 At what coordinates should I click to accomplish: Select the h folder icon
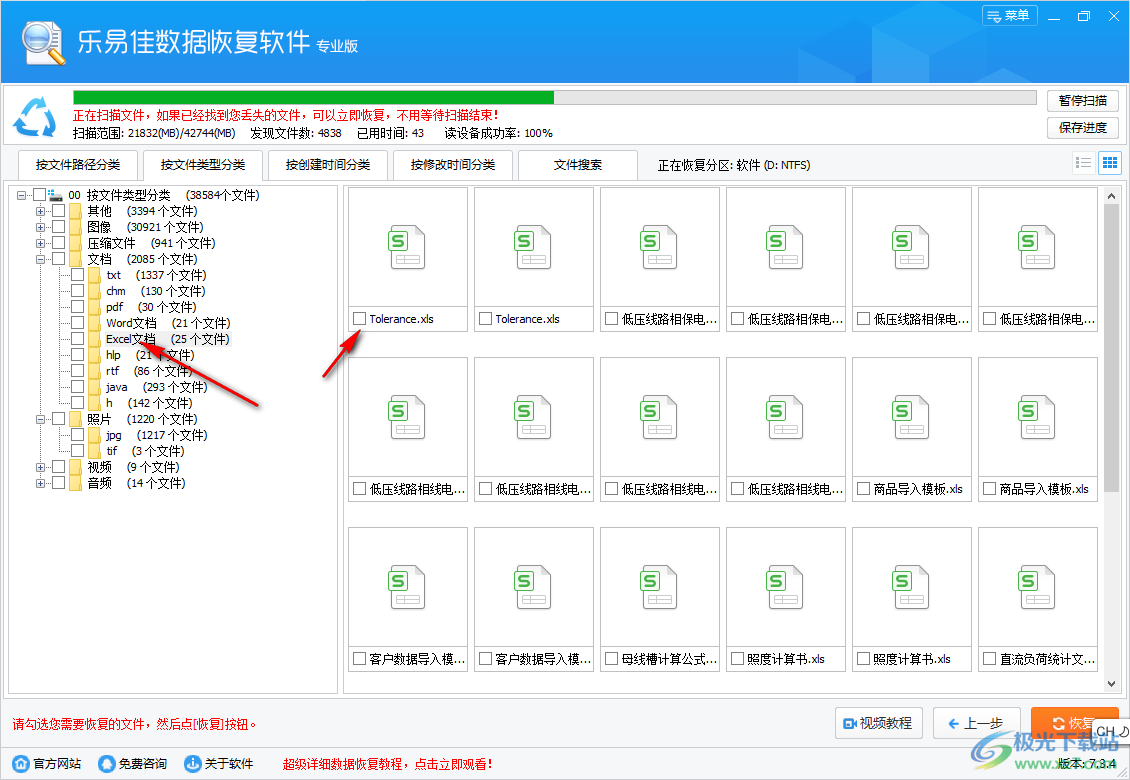tap(94, 403)
